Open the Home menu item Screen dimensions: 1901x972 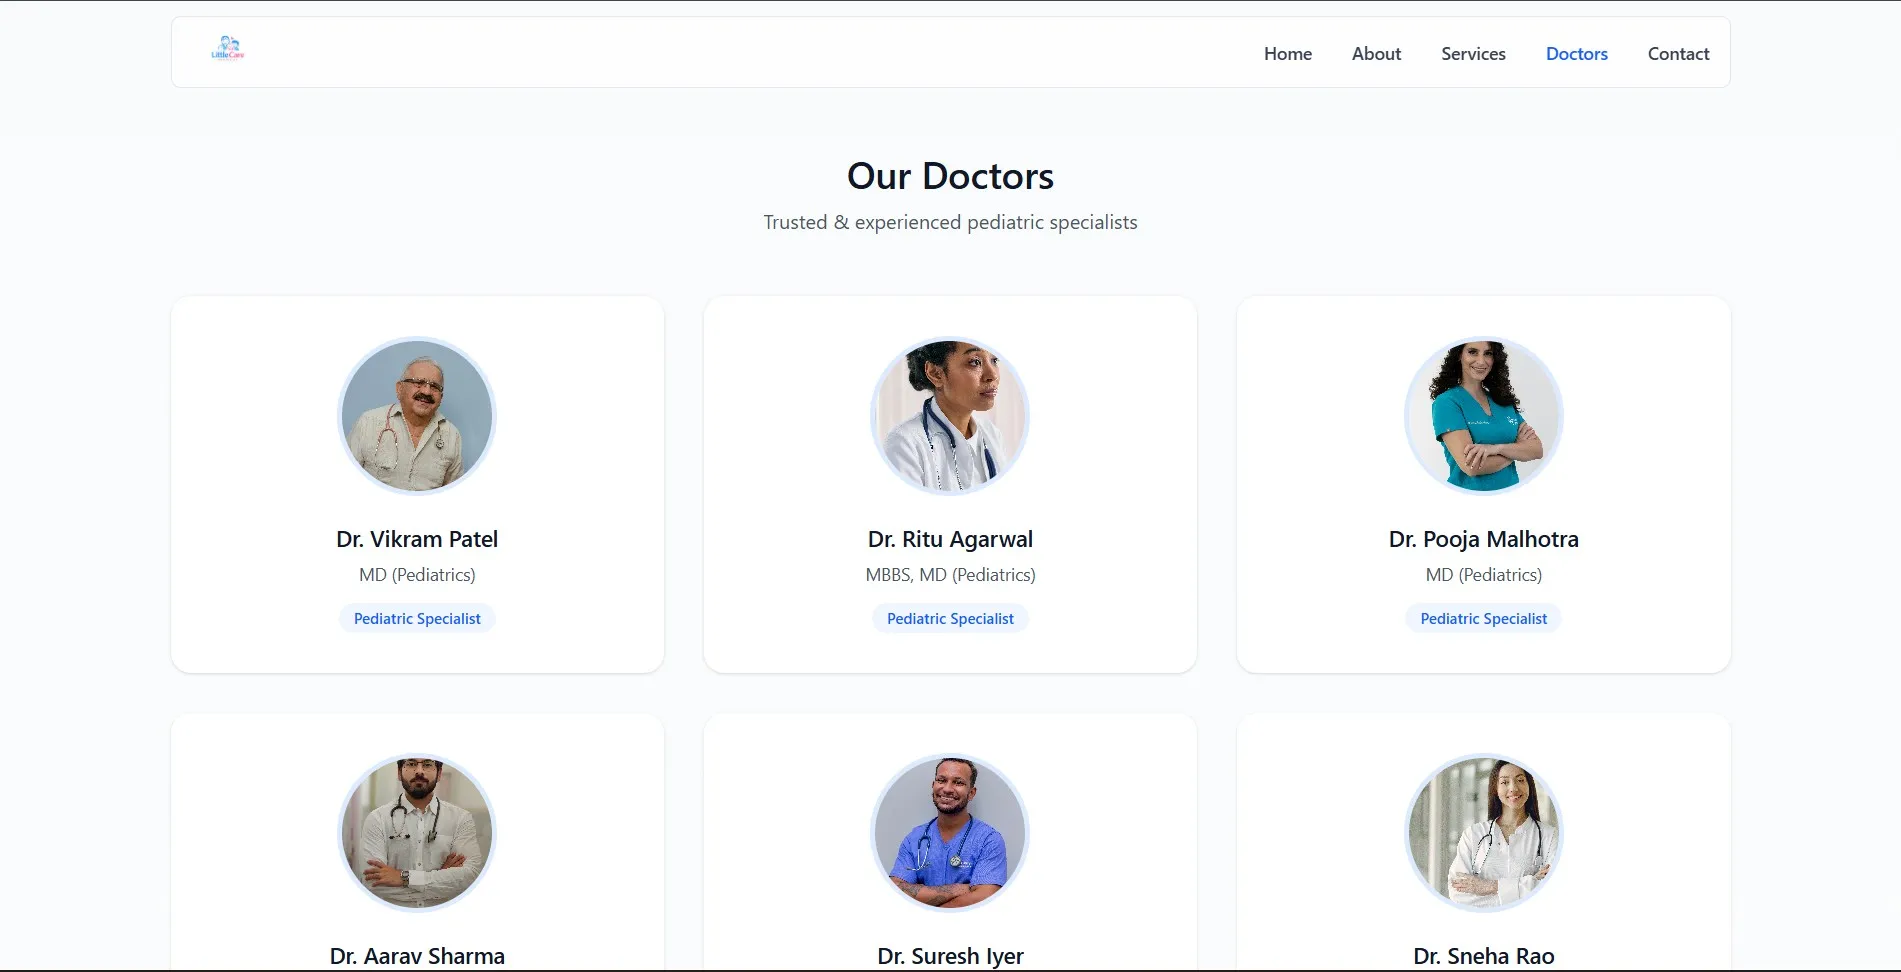click(x=1287, y=54)
